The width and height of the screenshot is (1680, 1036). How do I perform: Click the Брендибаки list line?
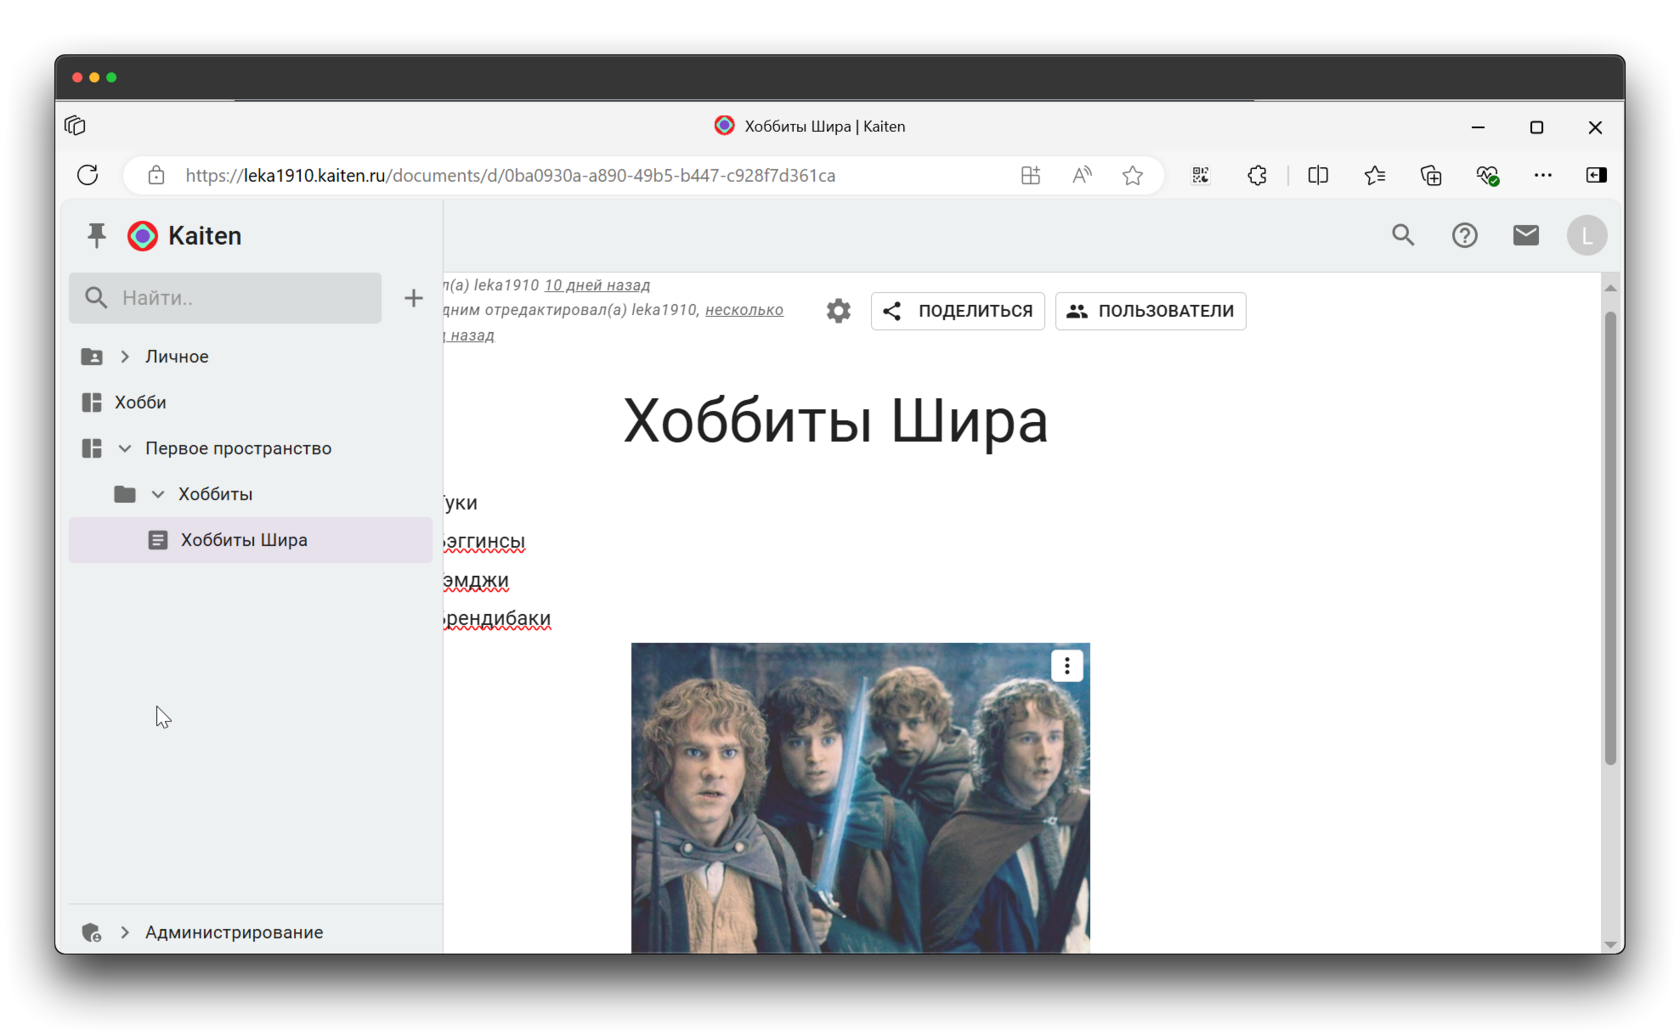(x=497, y=619)
